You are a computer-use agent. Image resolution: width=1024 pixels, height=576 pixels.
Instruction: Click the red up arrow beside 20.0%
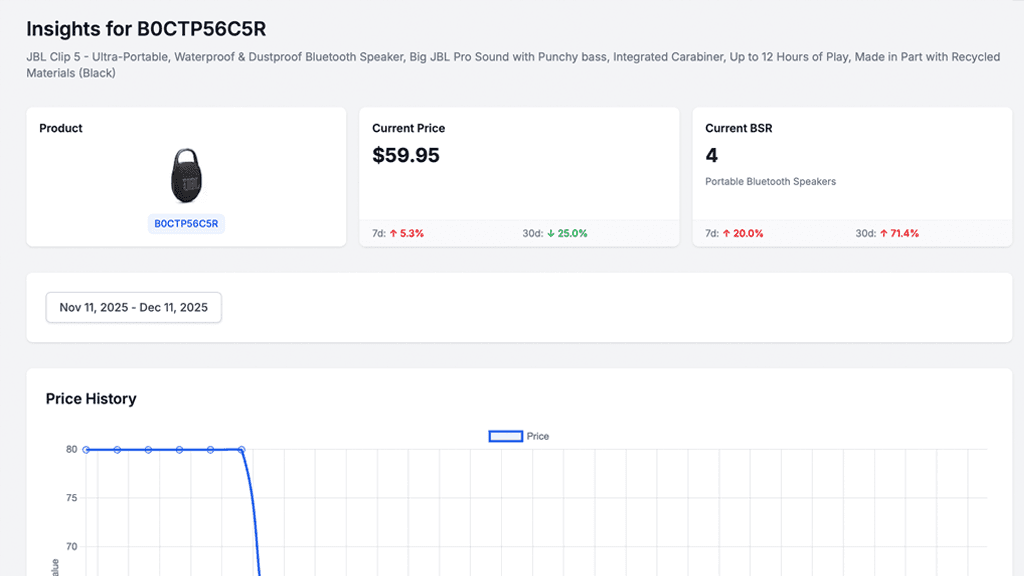coord(727,233)
